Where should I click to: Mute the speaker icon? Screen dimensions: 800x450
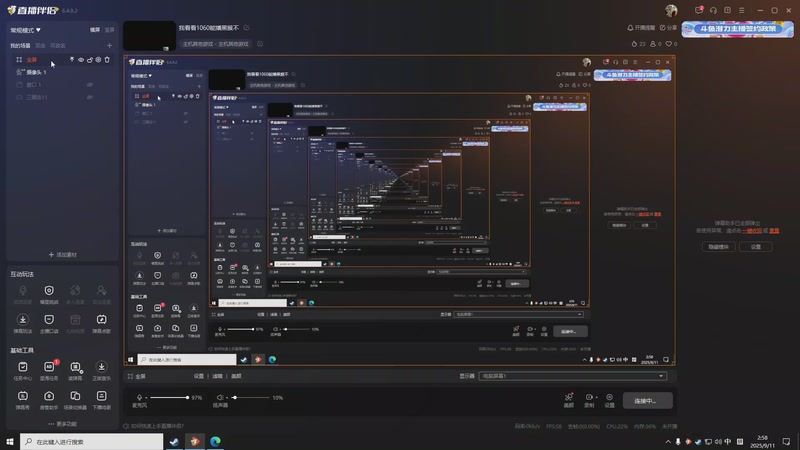pyautogui.click(x=220, y=397)
